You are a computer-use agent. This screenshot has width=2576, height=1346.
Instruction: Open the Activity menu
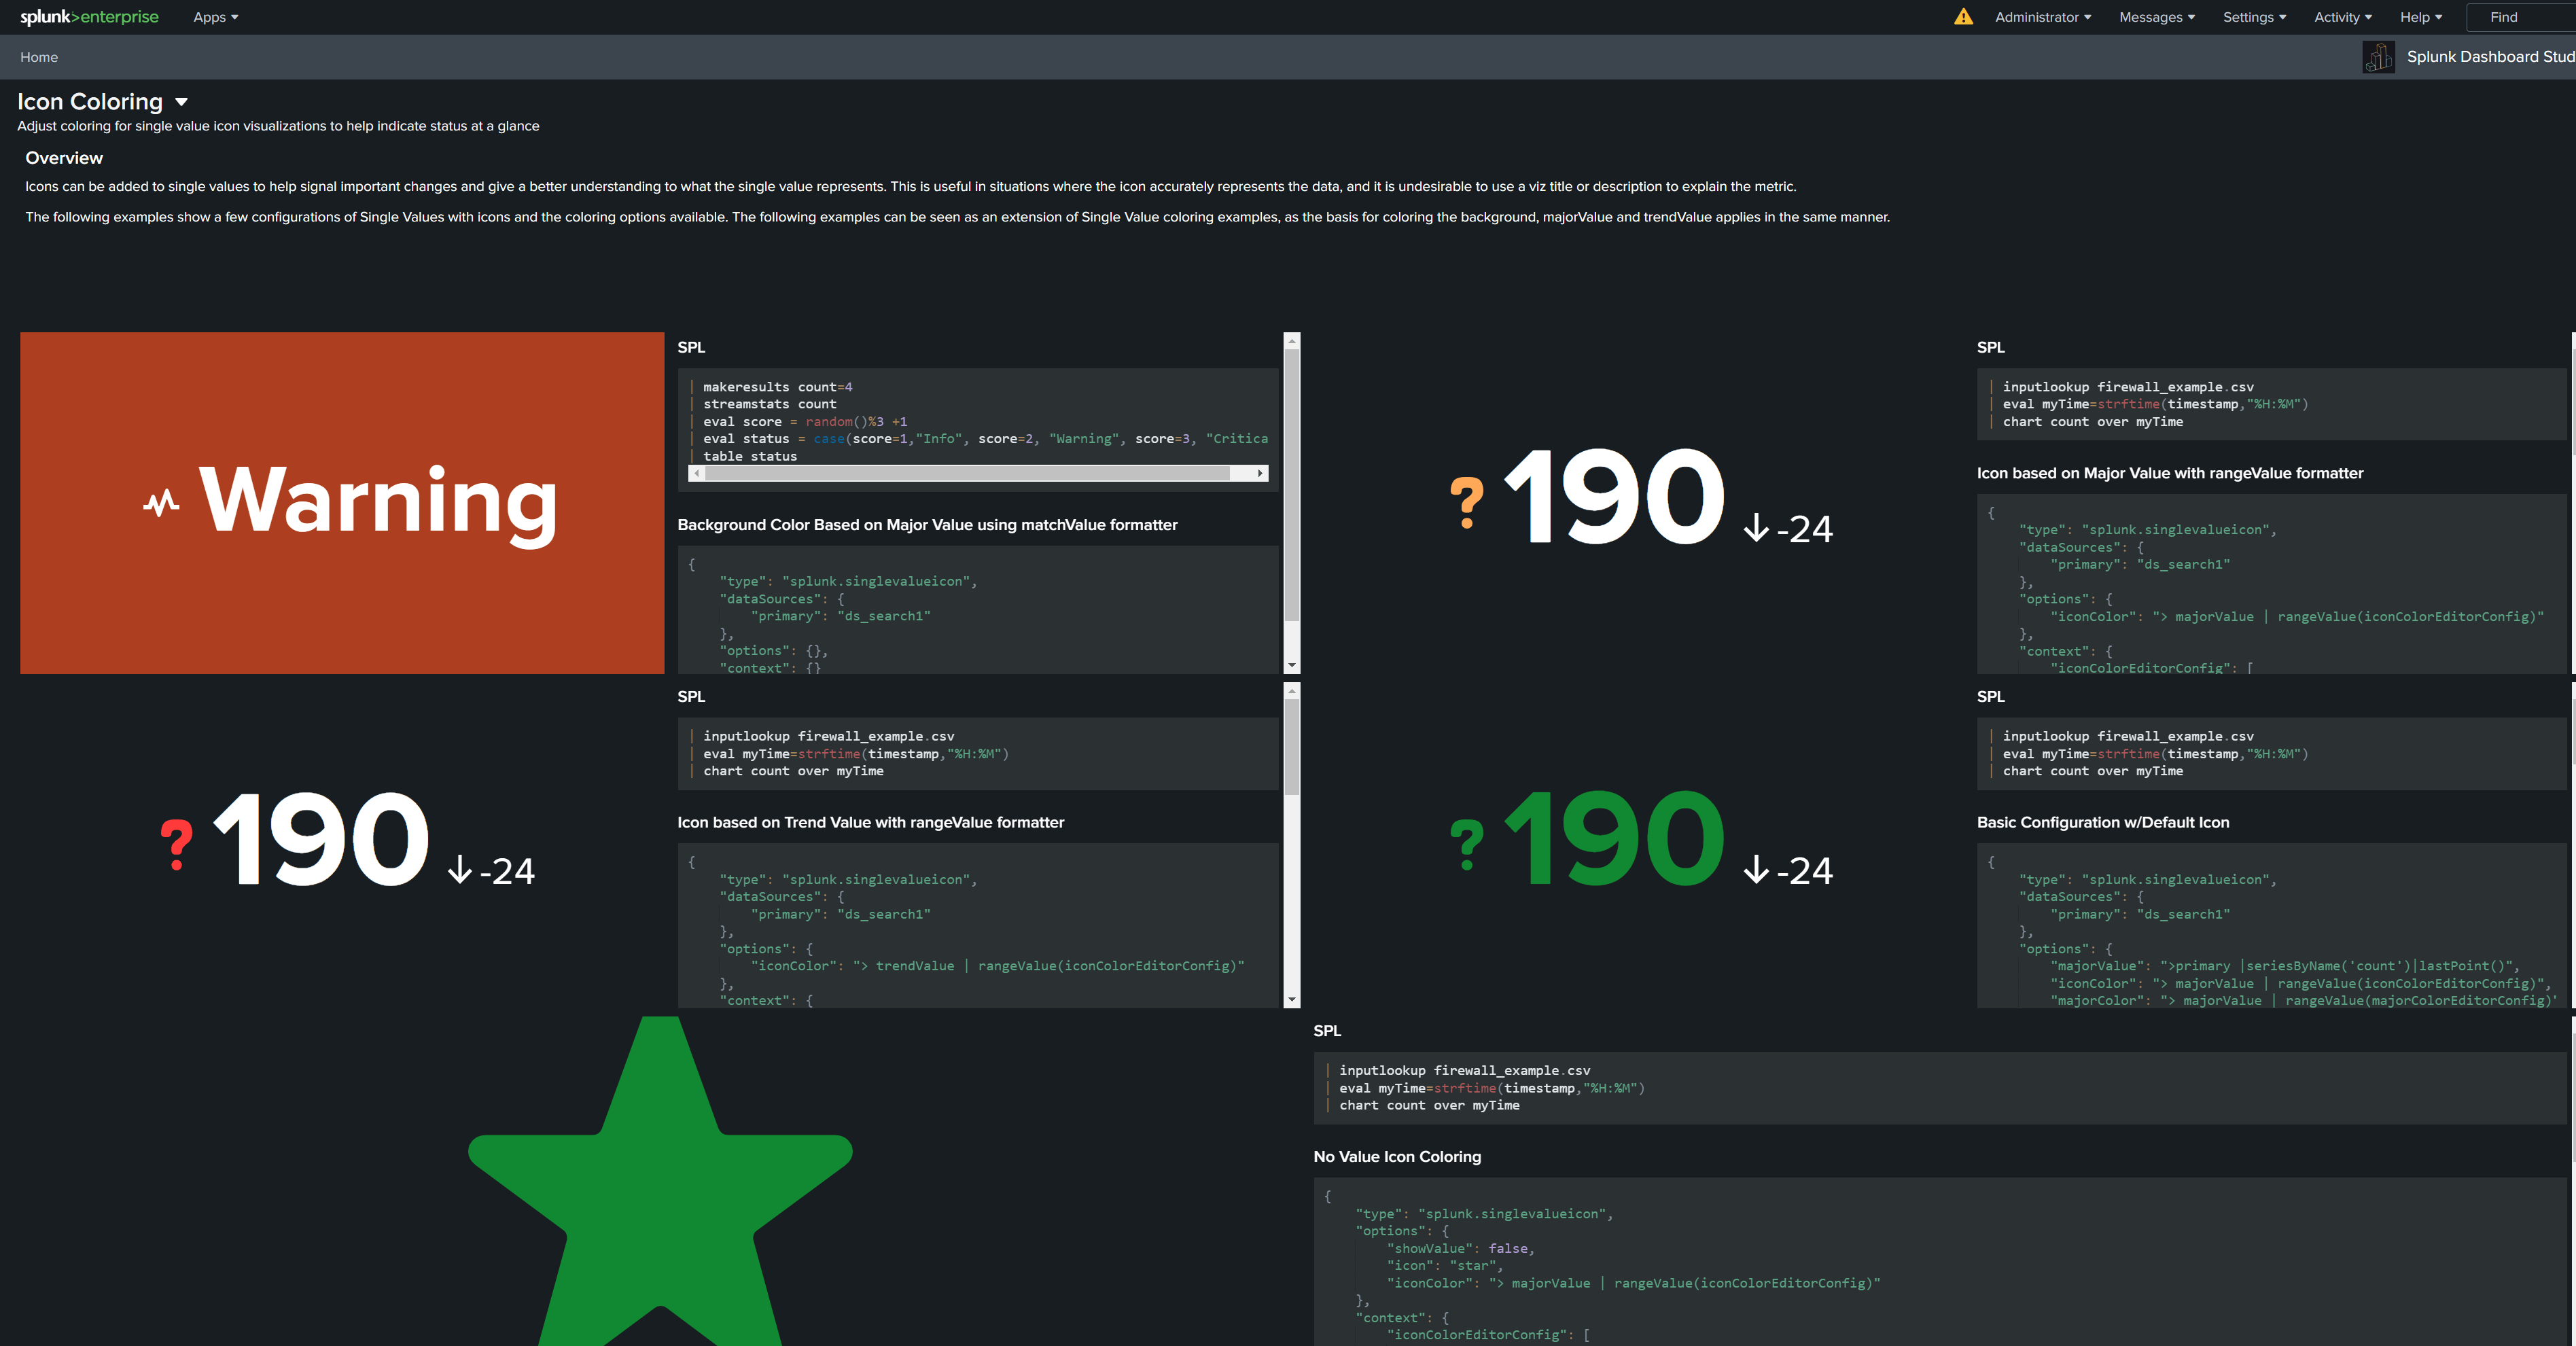[2342, 17]
